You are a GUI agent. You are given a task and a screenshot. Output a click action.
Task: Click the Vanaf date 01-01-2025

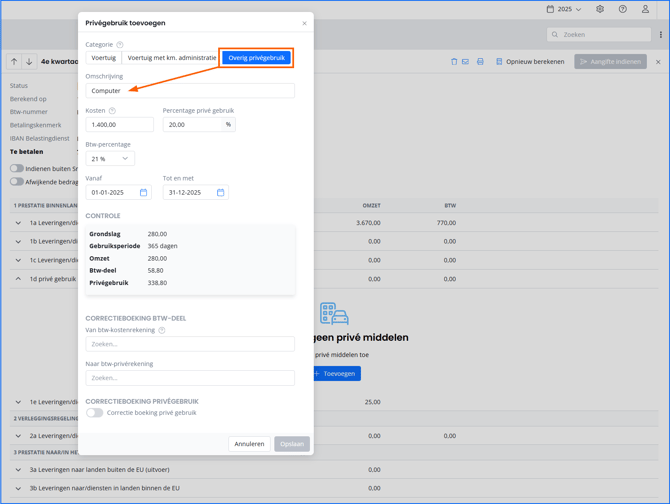pos(108,193)
